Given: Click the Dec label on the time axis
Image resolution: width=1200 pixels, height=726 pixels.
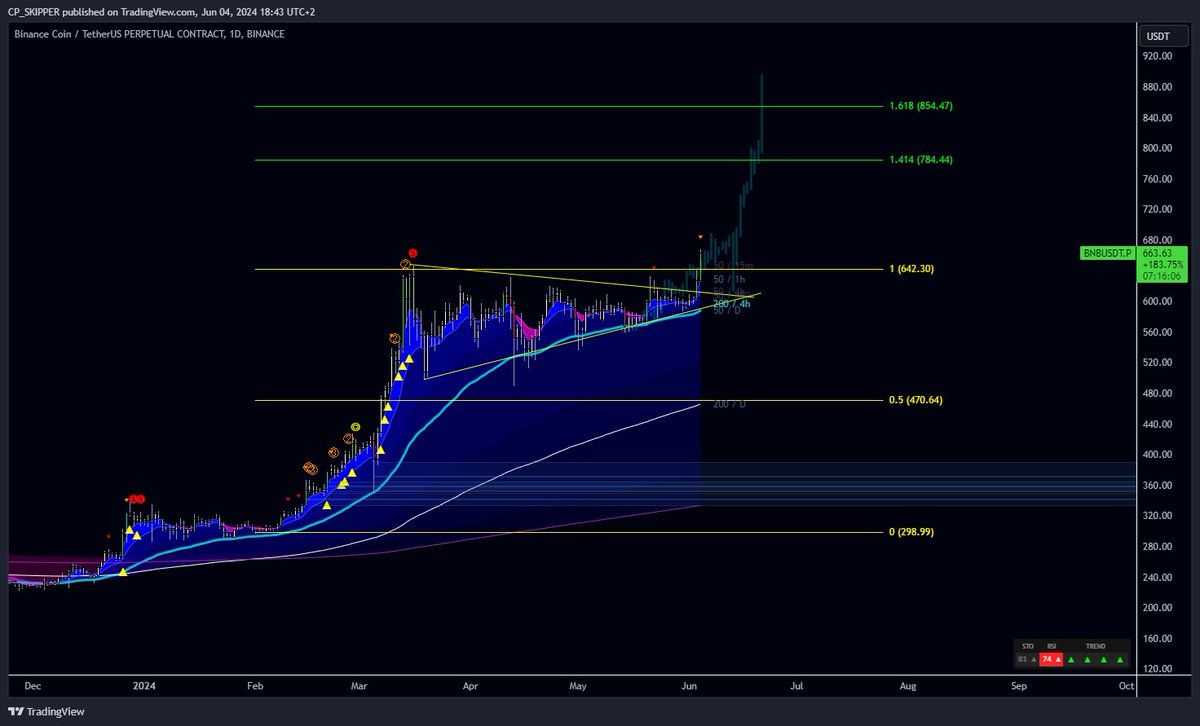Looking at the screenshot, I should pos(31,687).
